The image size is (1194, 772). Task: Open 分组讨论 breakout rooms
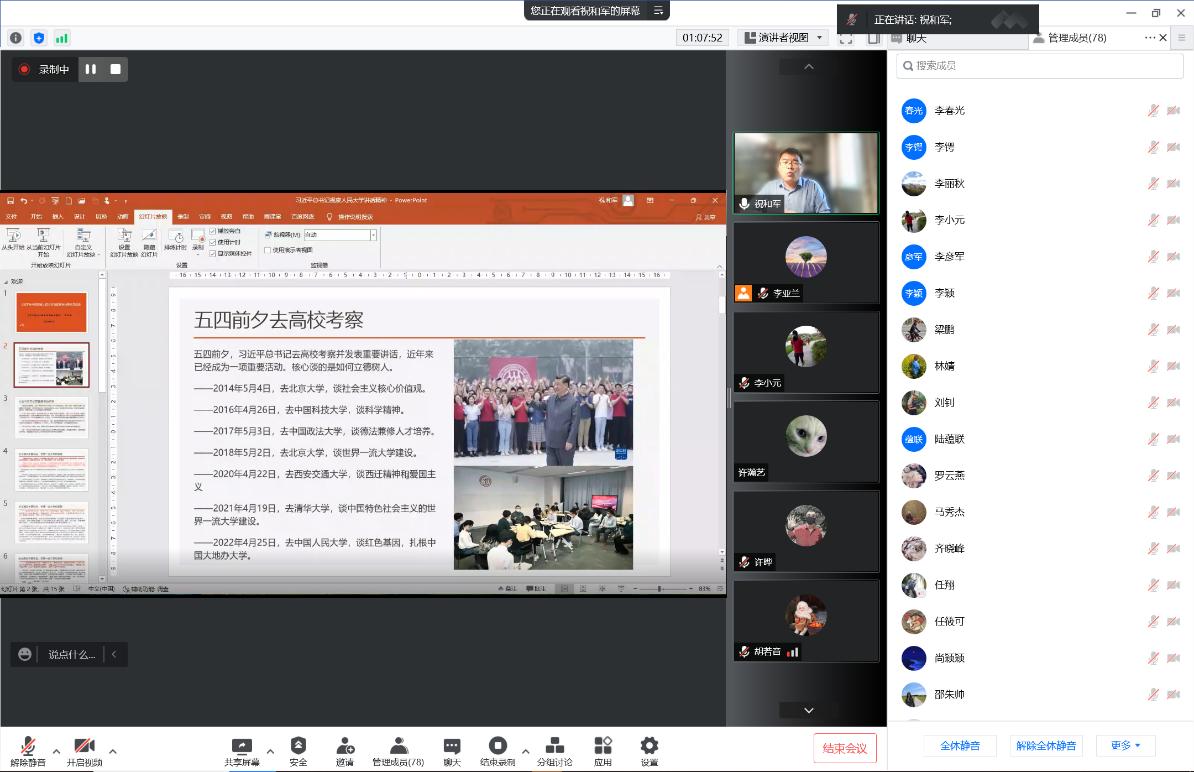click(x=554, y=749)
